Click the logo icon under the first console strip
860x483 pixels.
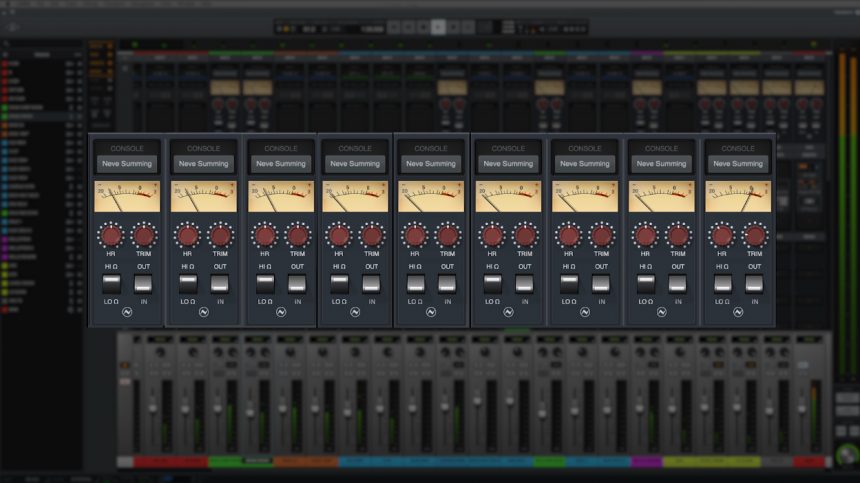tap(127, 312)
